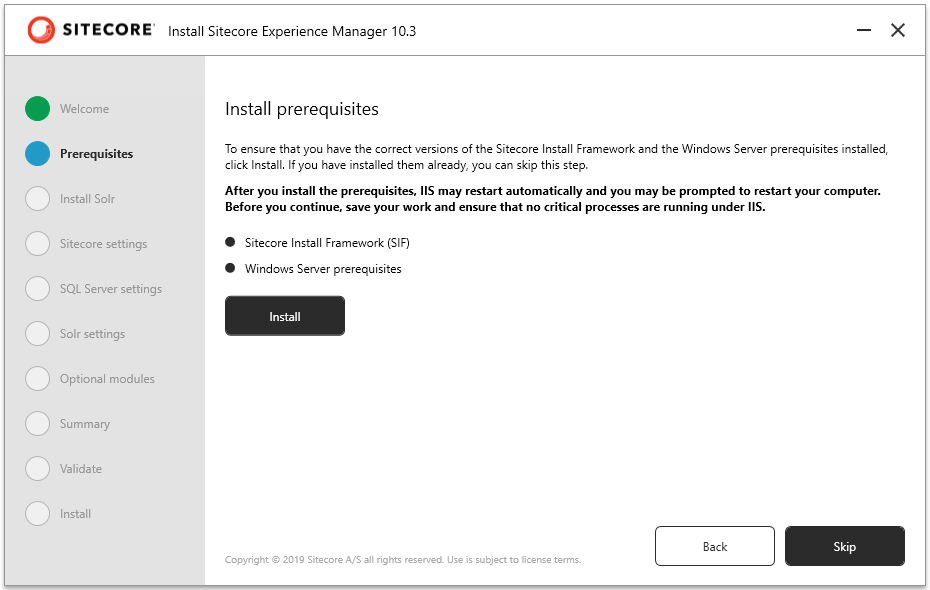Click the Validate step circle
The width and height of the screenshot is (930, 590).
tap(37, 469)
